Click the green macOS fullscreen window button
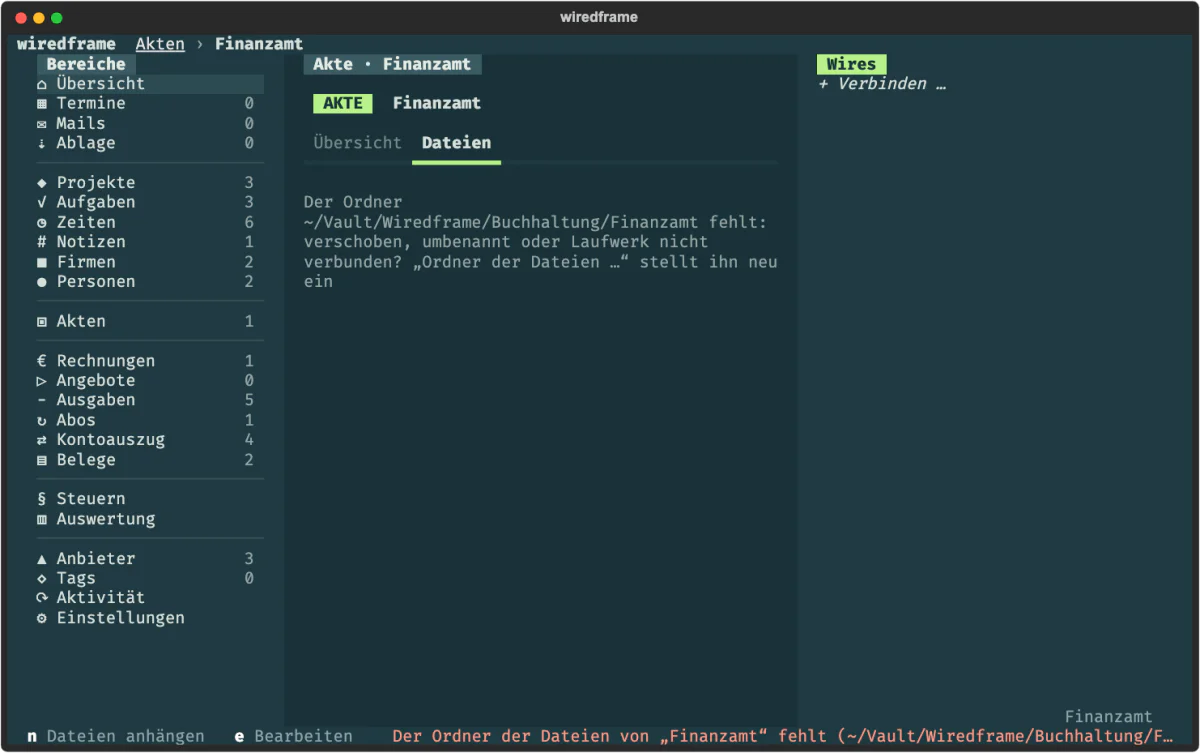 coord(57,18)
